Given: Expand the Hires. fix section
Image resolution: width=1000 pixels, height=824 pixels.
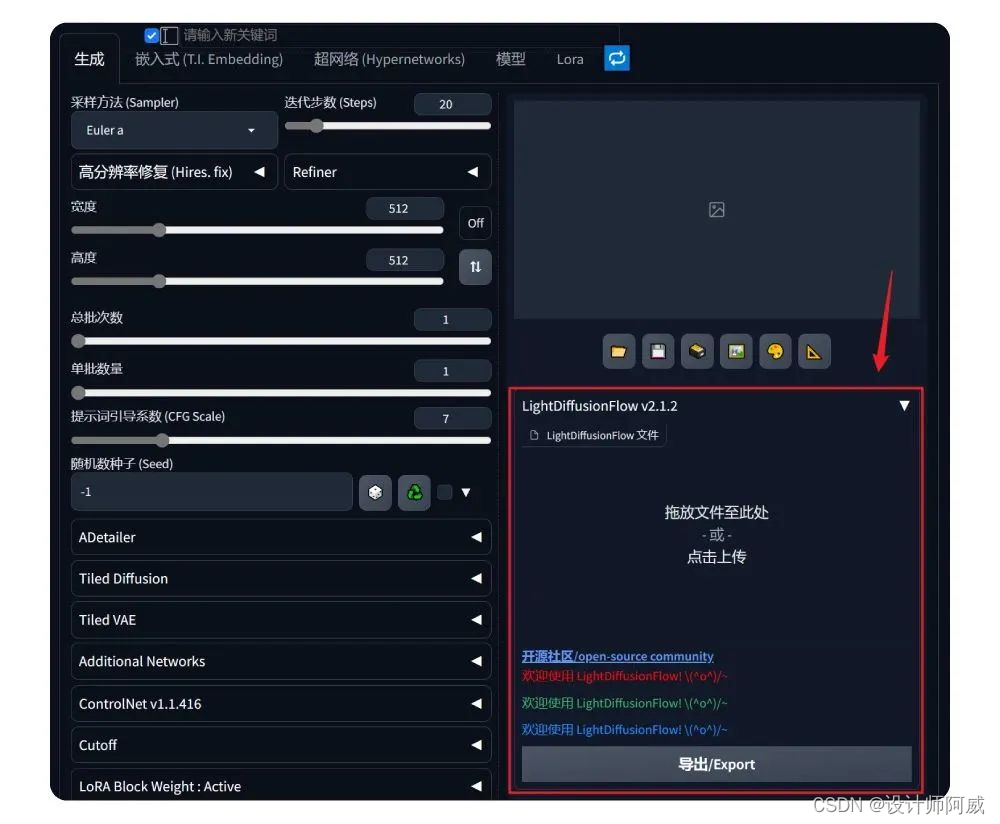Looking at the screenshot, I should 174,172.
